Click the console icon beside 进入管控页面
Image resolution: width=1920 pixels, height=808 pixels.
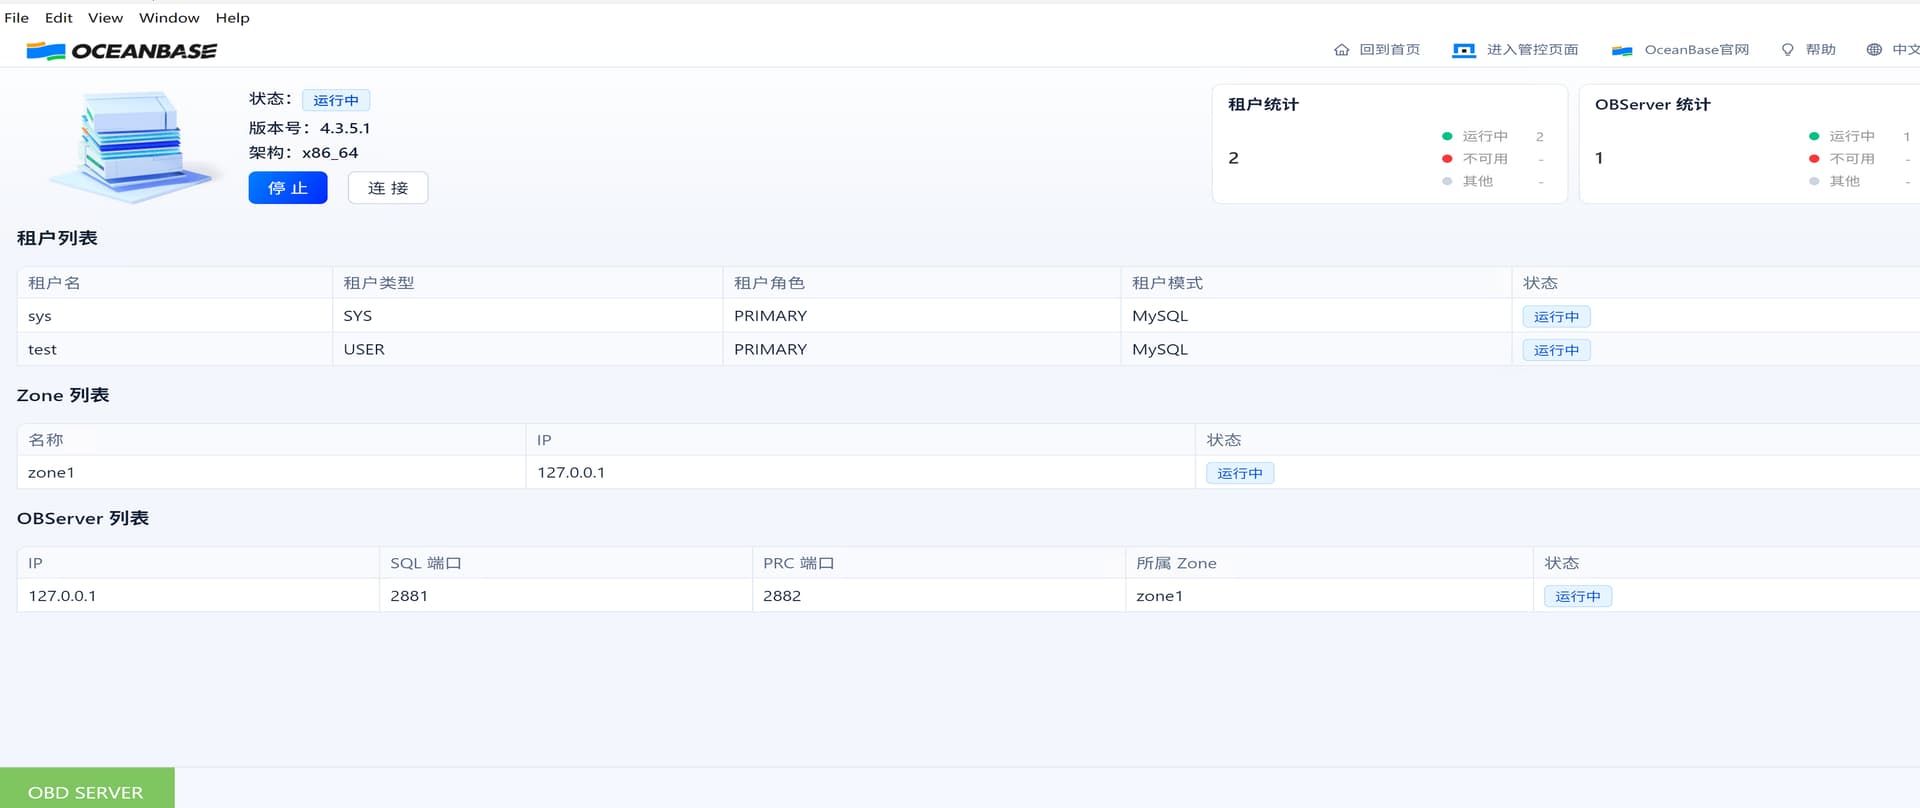(1464, 50)
